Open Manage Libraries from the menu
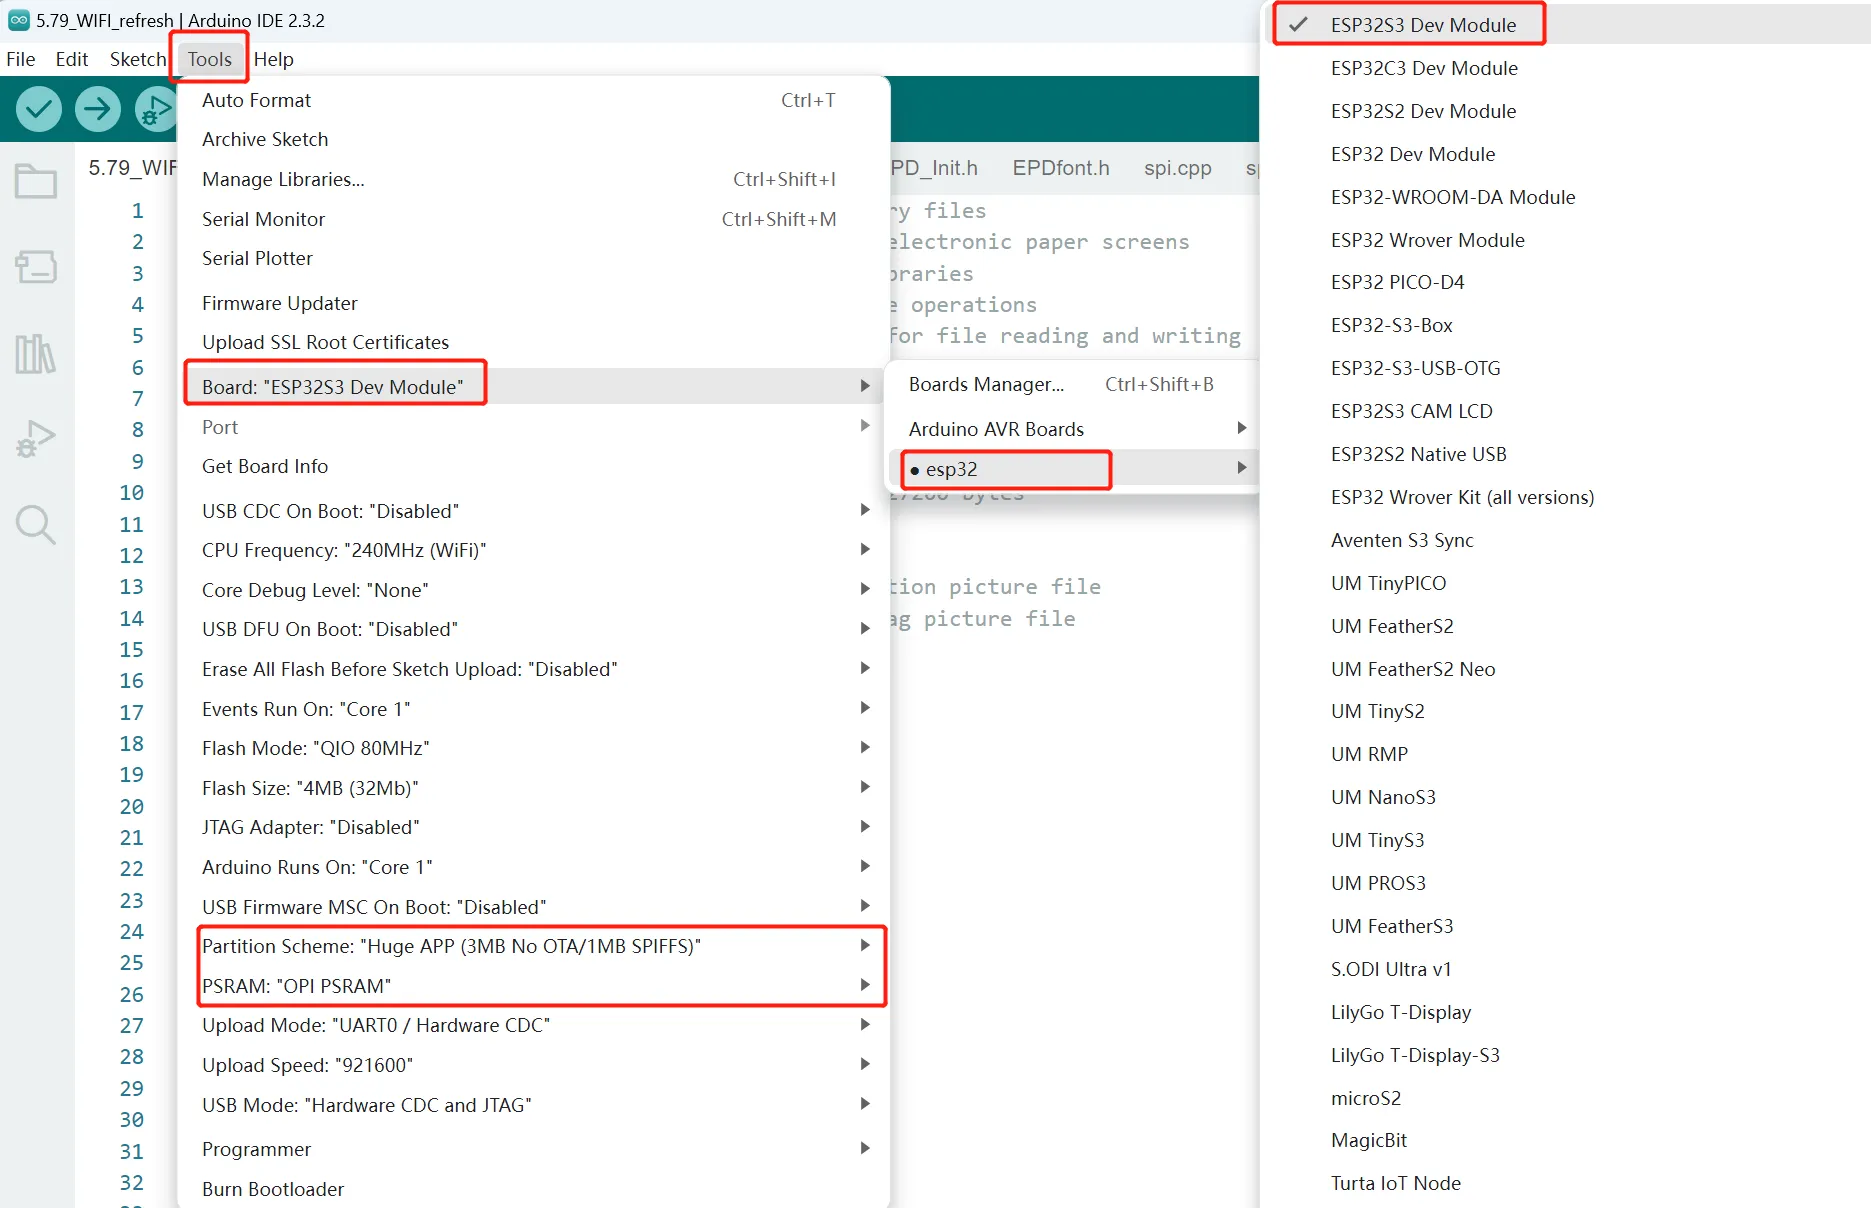1871x1208 pixels. point(533,179)
